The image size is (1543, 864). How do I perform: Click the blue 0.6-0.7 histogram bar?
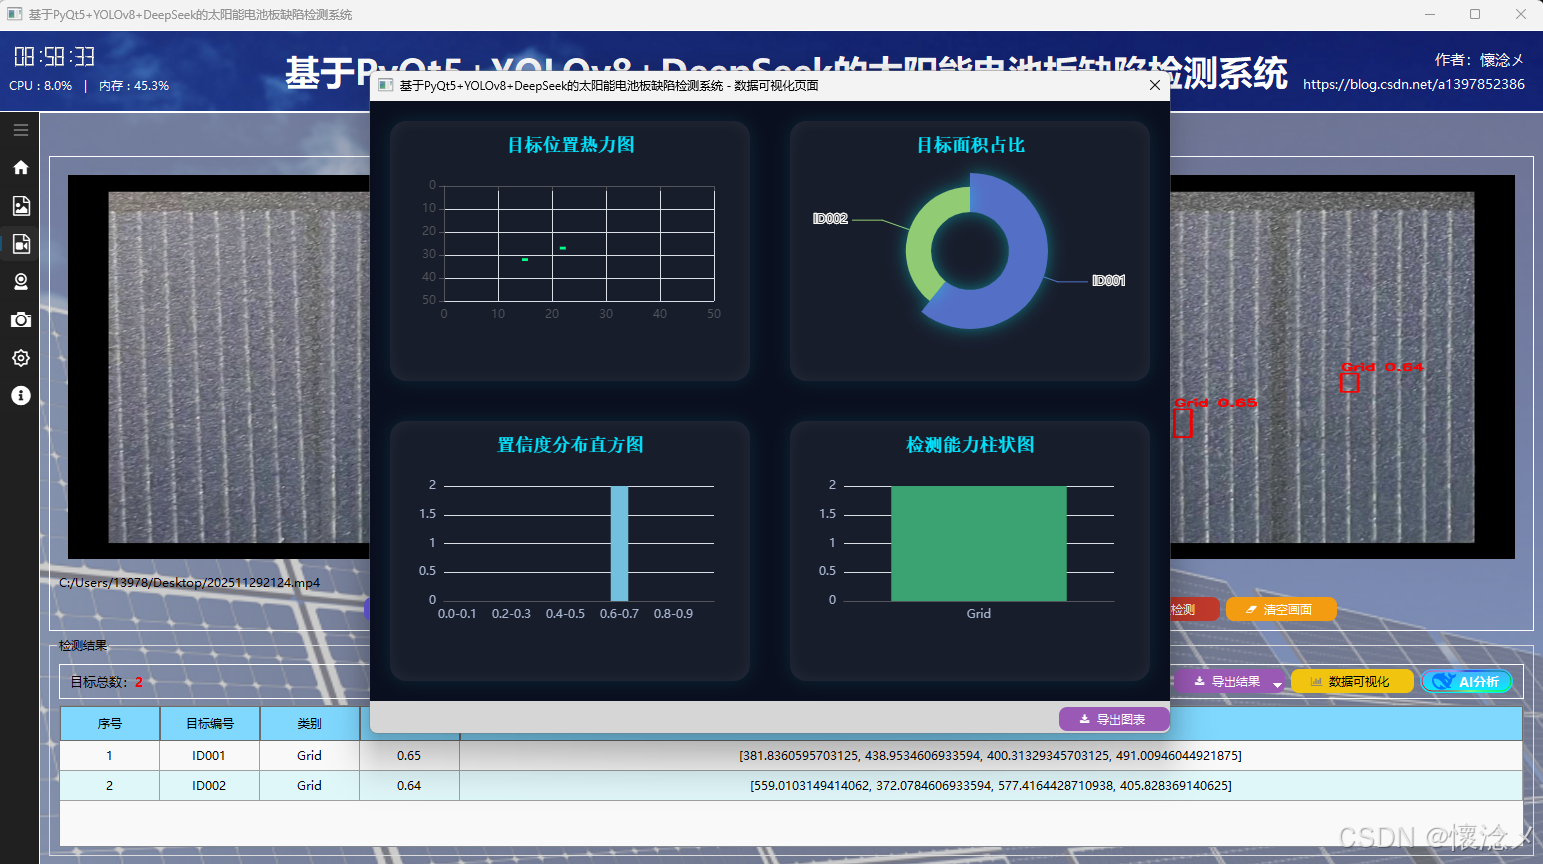619,543
